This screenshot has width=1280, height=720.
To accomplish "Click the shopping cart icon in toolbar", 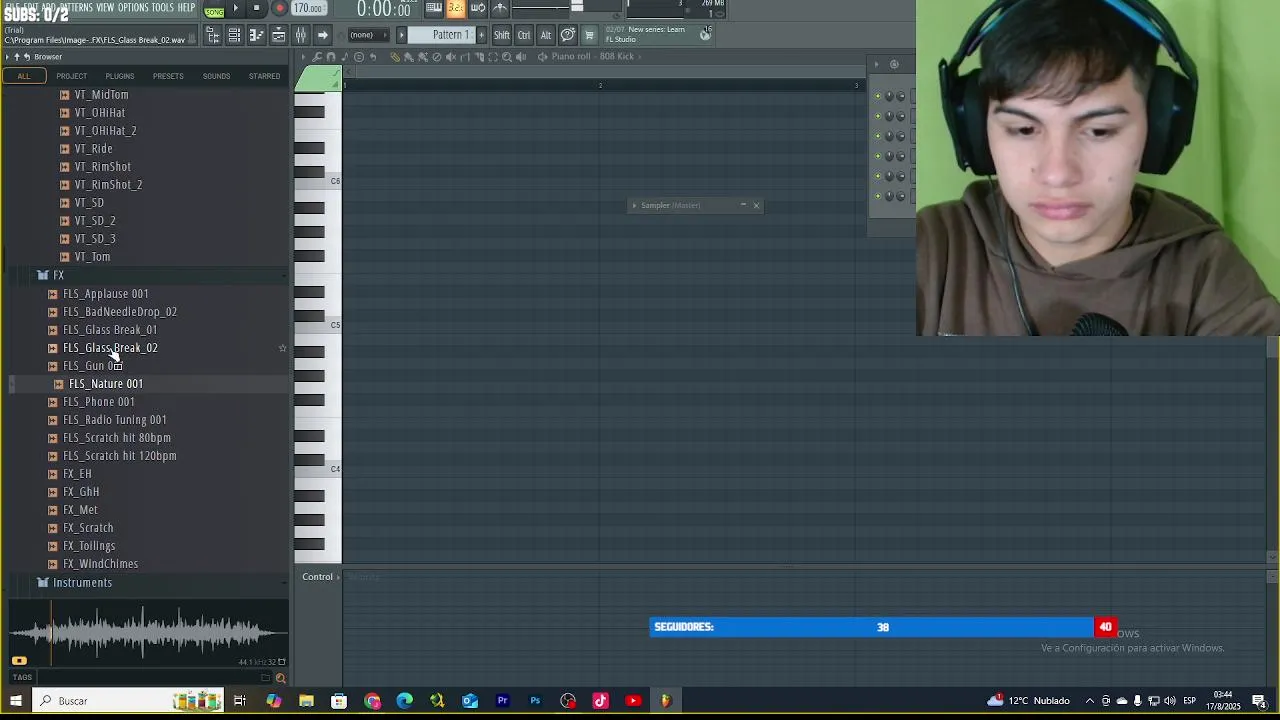I will click(589, 35).
